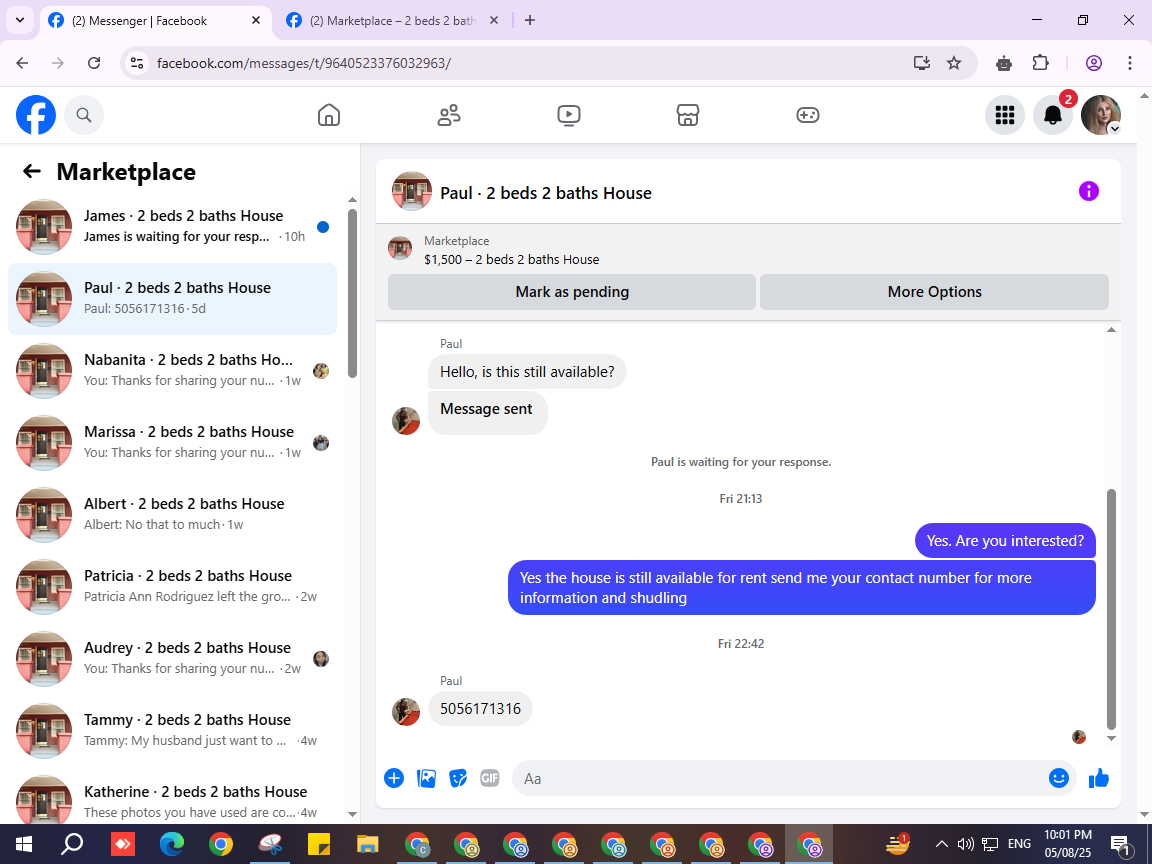
Task: Open the Video/Watch icon
Action: coord(569,115)
